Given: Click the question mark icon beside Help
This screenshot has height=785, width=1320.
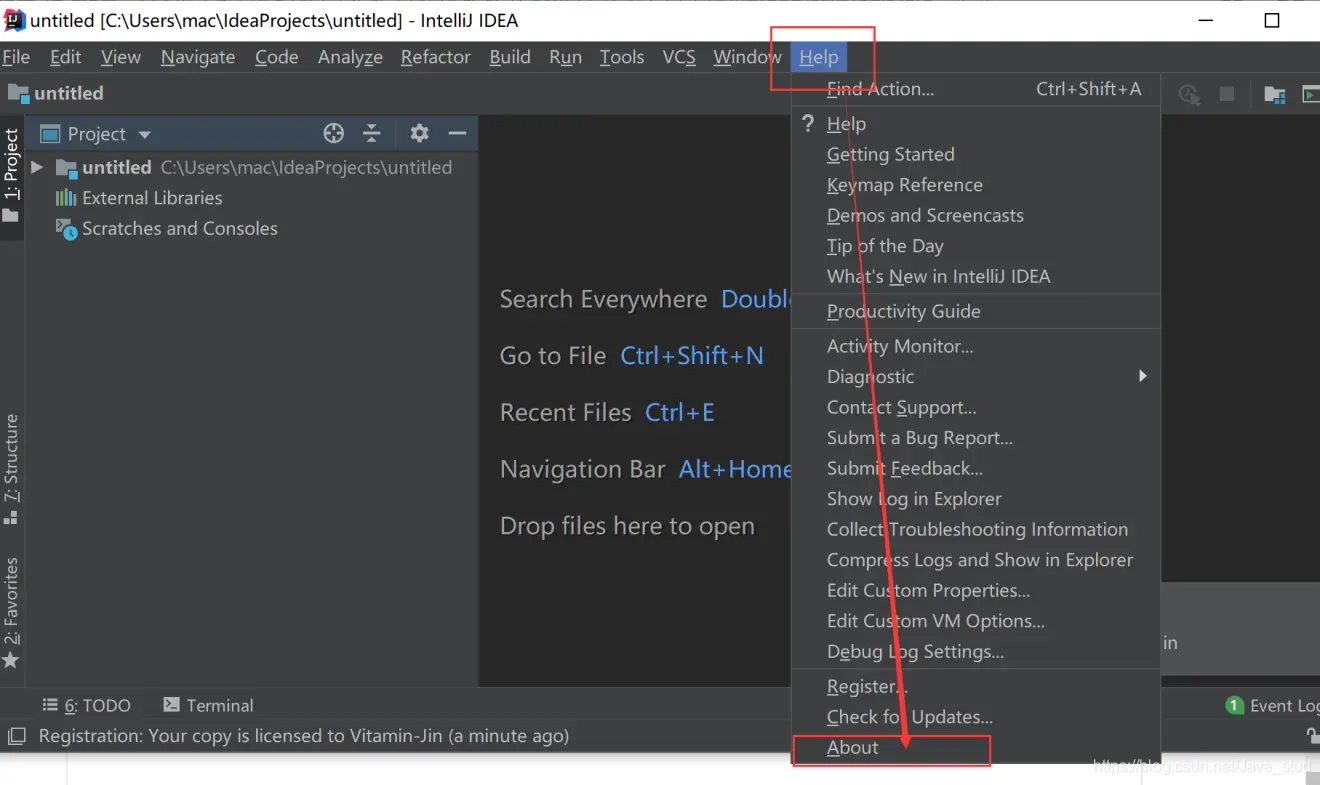Looking at the screenshot, I should point(808,123).
